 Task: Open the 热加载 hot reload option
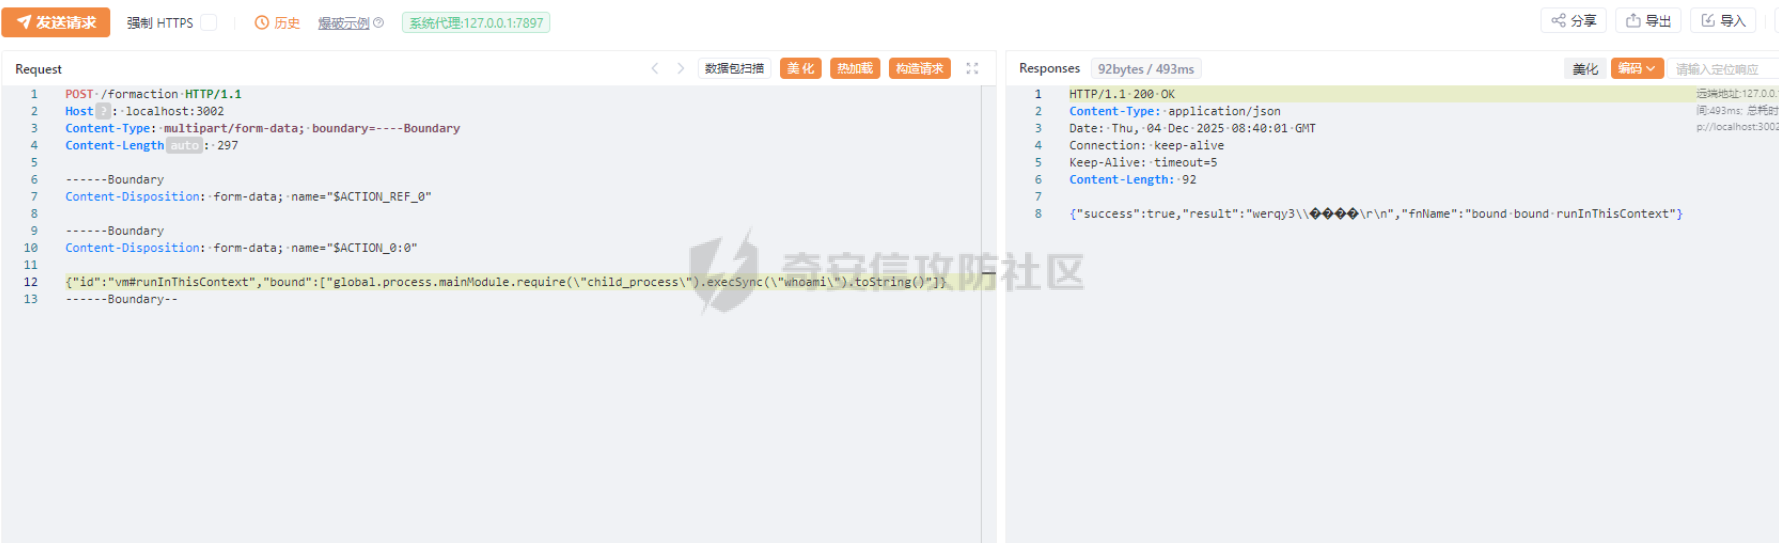click(855, 68)
